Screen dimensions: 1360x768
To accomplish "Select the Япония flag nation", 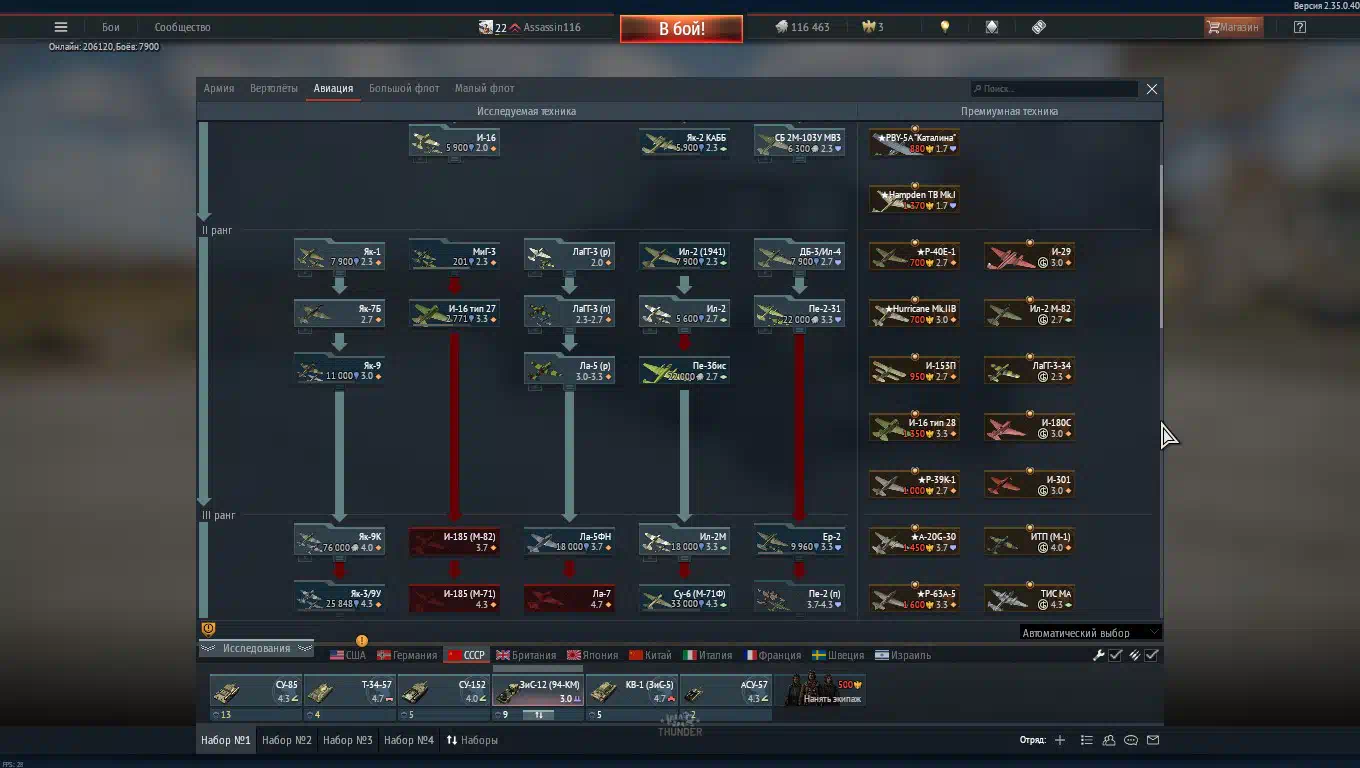I will 592,655.
